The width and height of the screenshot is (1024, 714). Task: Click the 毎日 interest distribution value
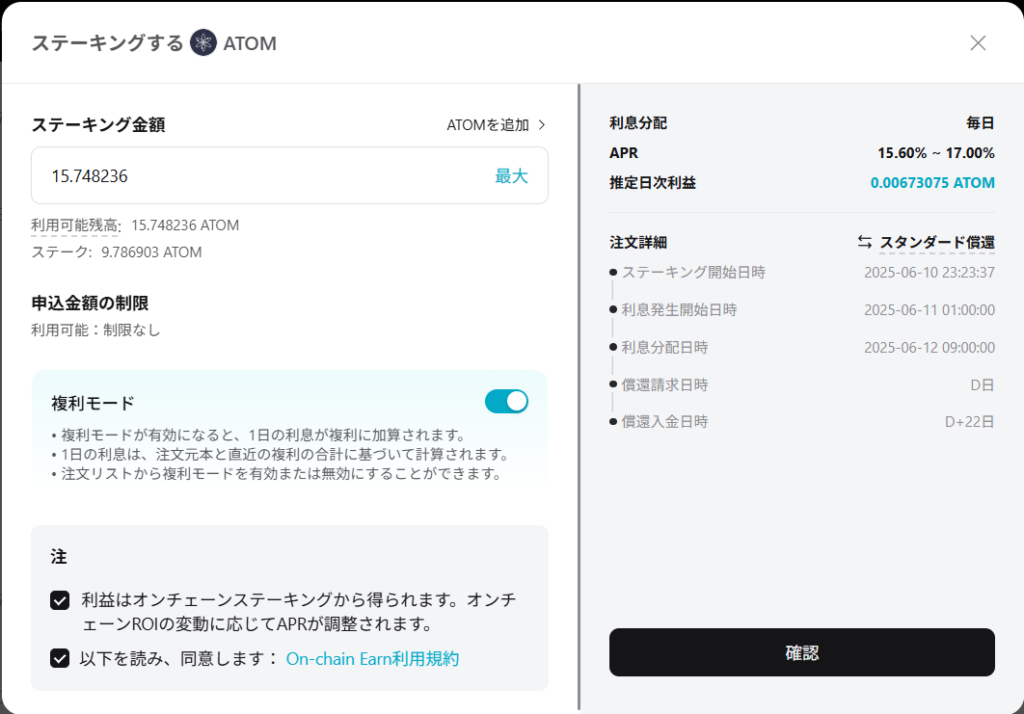(x=980, y=123)
